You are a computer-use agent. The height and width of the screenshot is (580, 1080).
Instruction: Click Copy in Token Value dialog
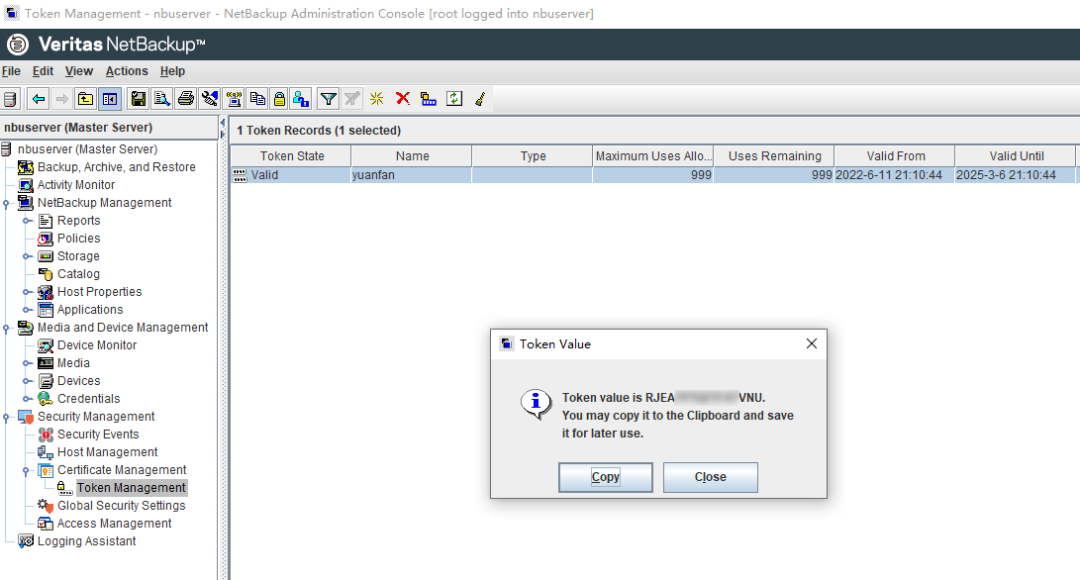605,477
